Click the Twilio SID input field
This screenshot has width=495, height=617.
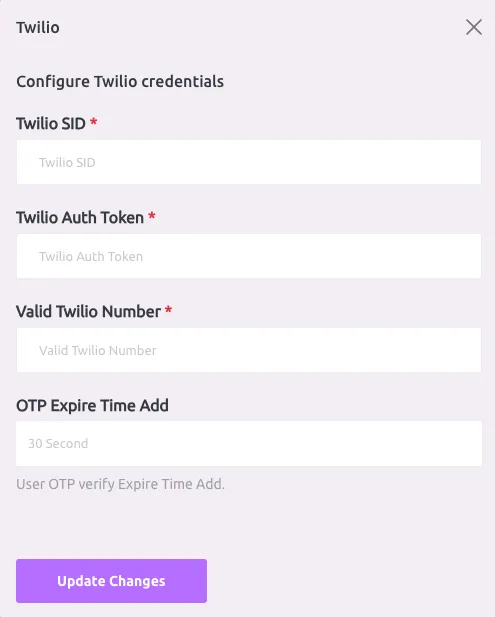click(249, 162)
